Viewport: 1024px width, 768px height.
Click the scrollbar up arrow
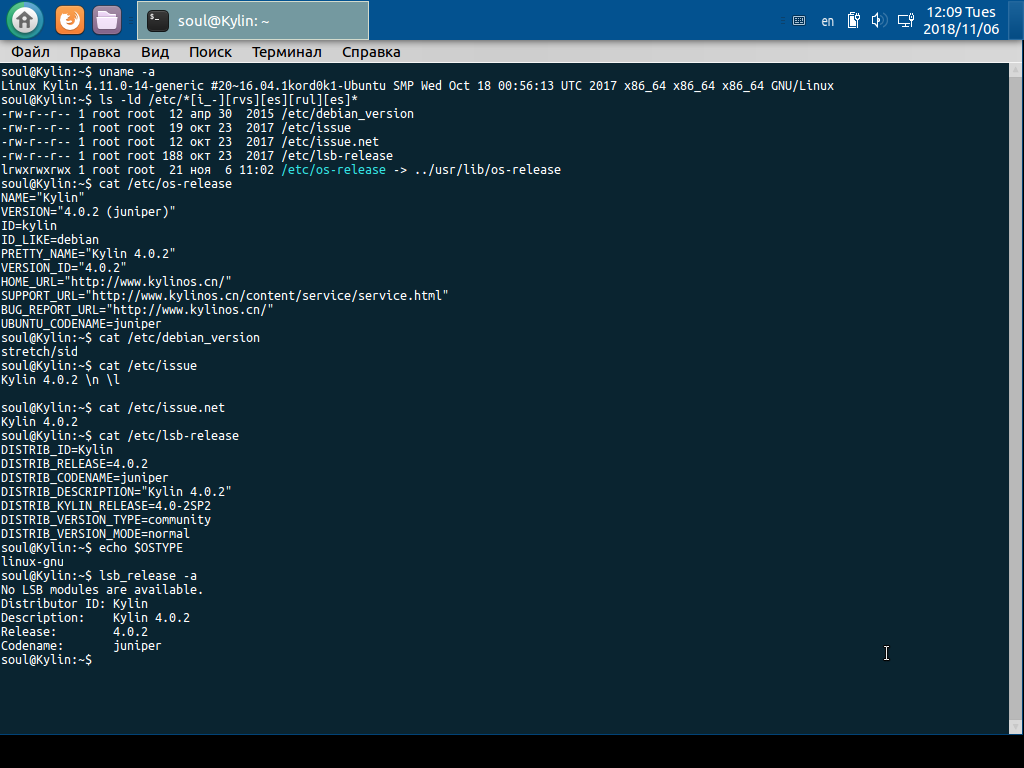coord(1016,69)
